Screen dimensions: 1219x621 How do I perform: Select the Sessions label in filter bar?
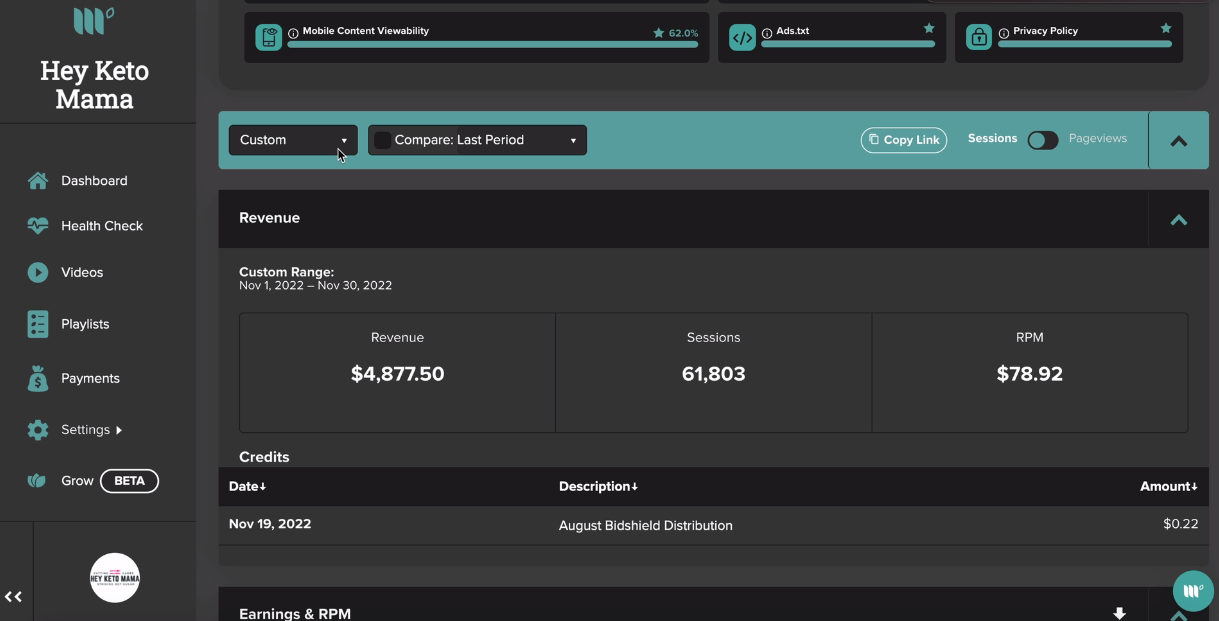[x=992, y=138]
